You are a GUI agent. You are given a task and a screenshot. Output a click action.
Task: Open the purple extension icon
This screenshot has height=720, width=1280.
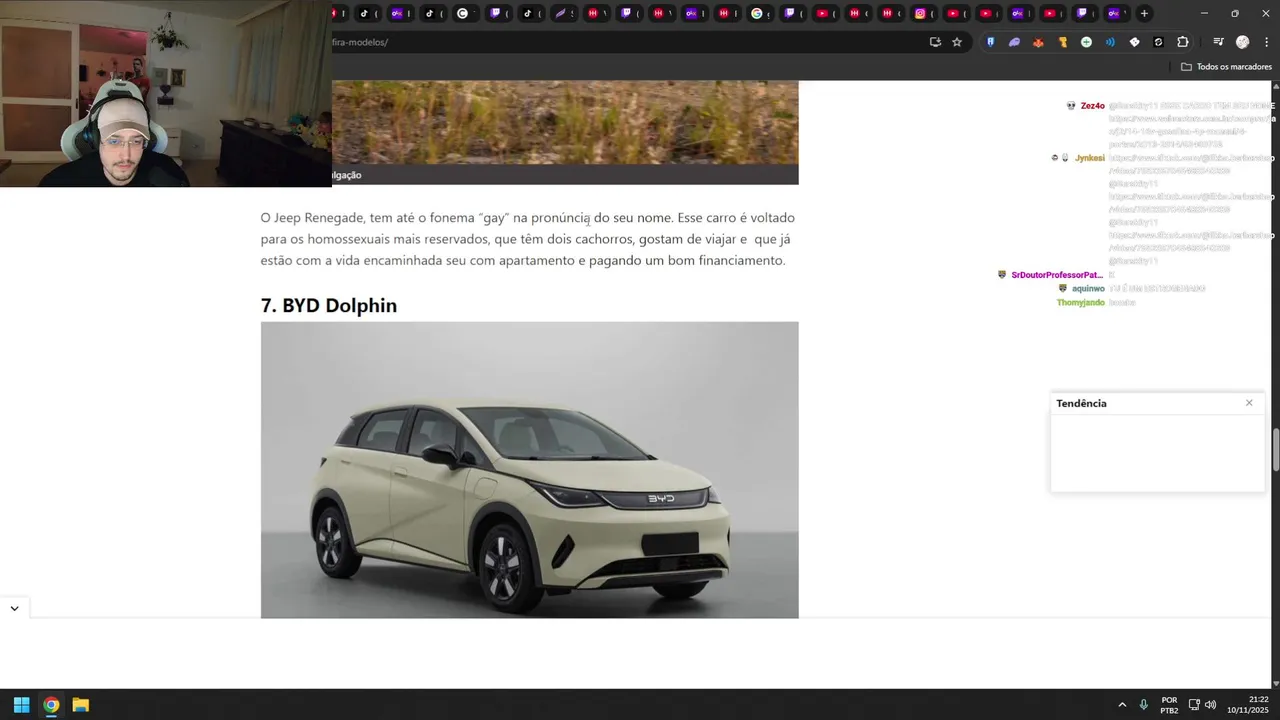tap(1014, 42)
